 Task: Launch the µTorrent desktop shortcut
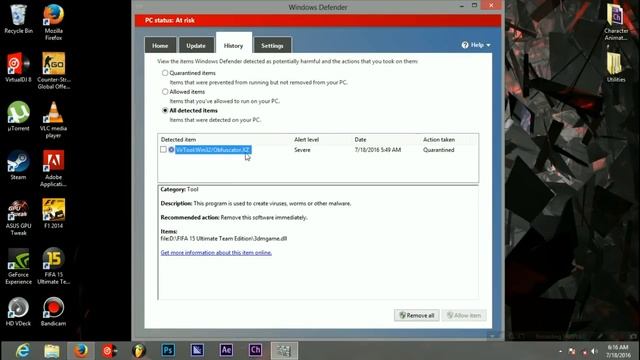tap(18, 116)
